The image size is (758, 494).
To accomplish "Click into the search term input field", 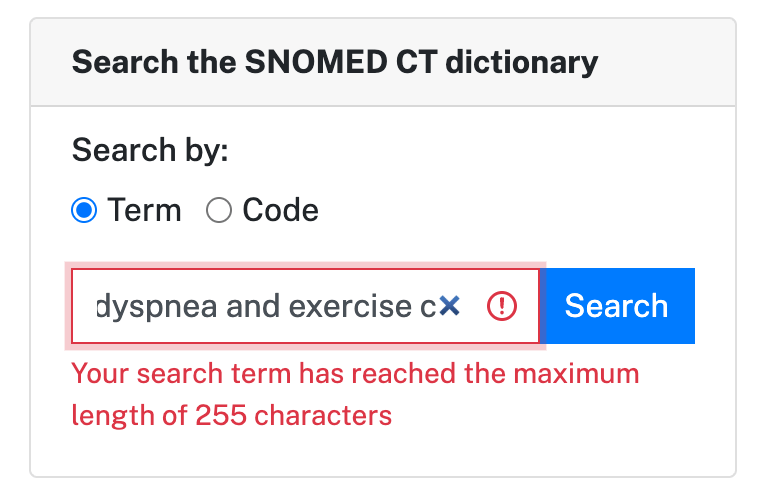I will (260, 306).
